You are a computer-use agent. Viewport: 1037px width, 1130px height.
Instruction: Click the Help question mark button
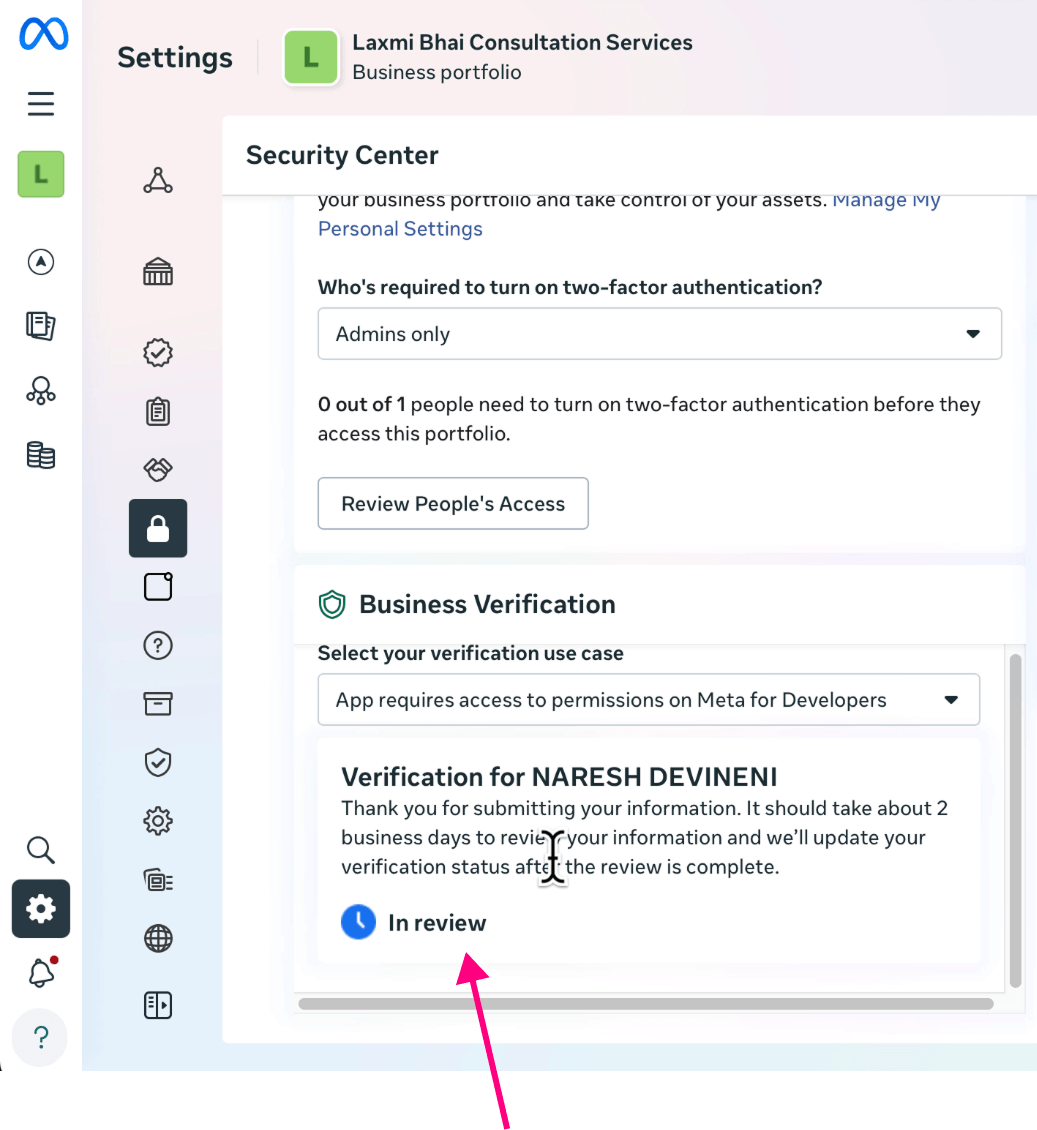coord(40,1038)
